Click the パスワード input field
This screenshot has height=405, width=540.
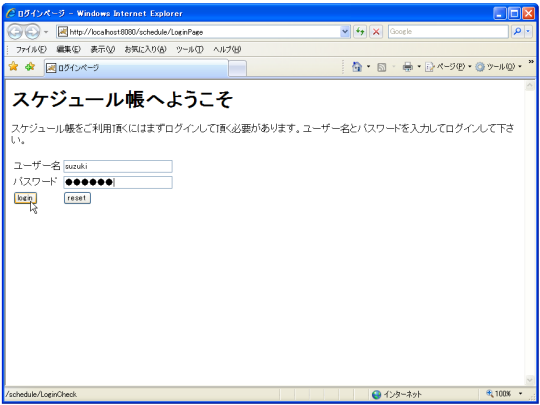(118, 183)
